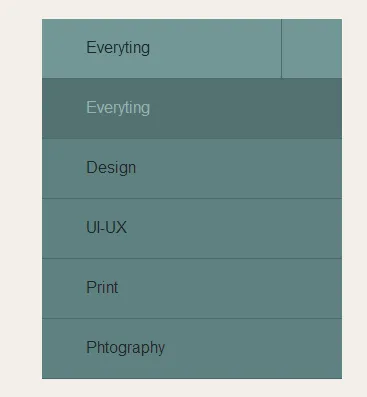Pick the UI-UX option
Image resolution: width=367 pixels, height=397 pixels.
point(192,228)
